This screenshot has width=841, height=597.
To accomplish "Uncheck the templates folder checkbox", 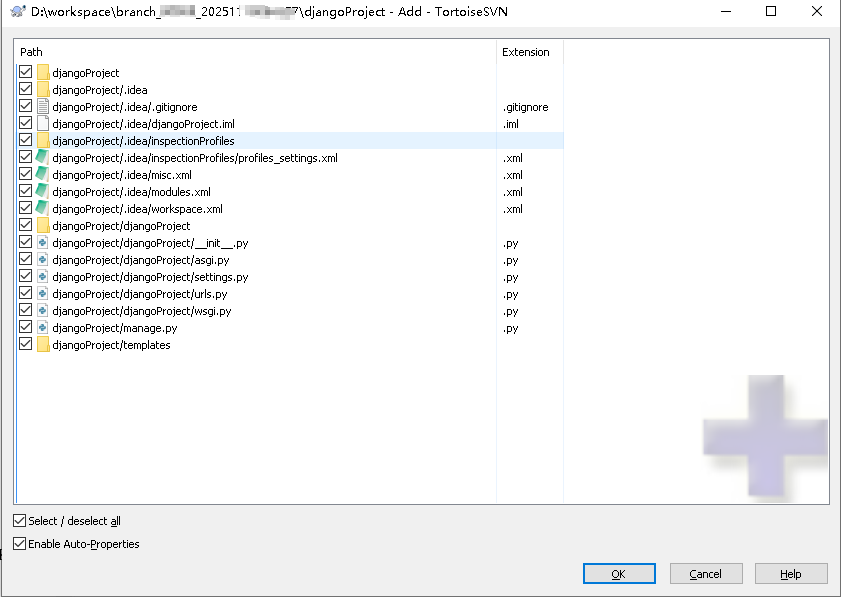I will pos(26,344).
